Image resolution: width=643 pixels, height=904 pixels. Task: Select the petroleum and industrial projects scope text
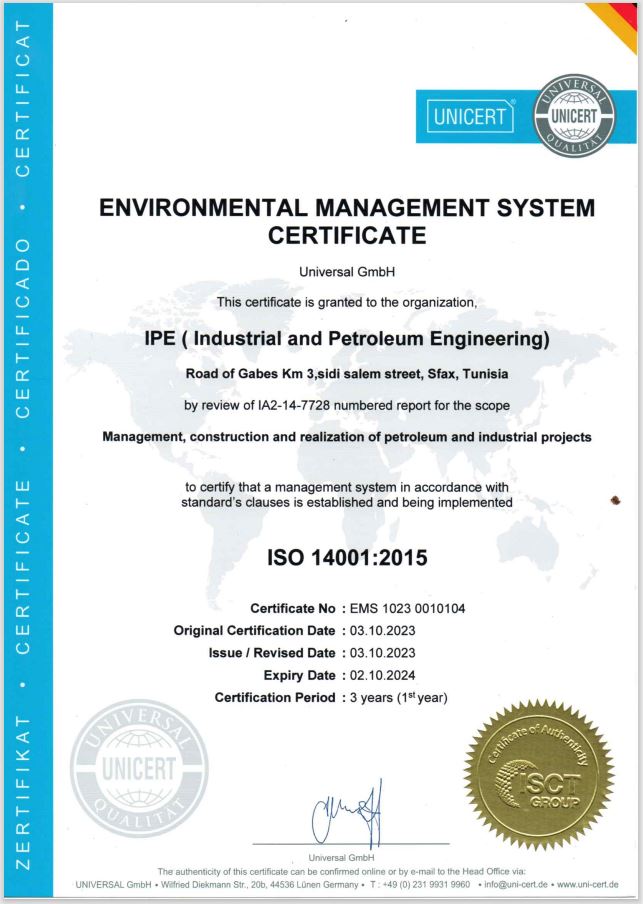(348, 437)
